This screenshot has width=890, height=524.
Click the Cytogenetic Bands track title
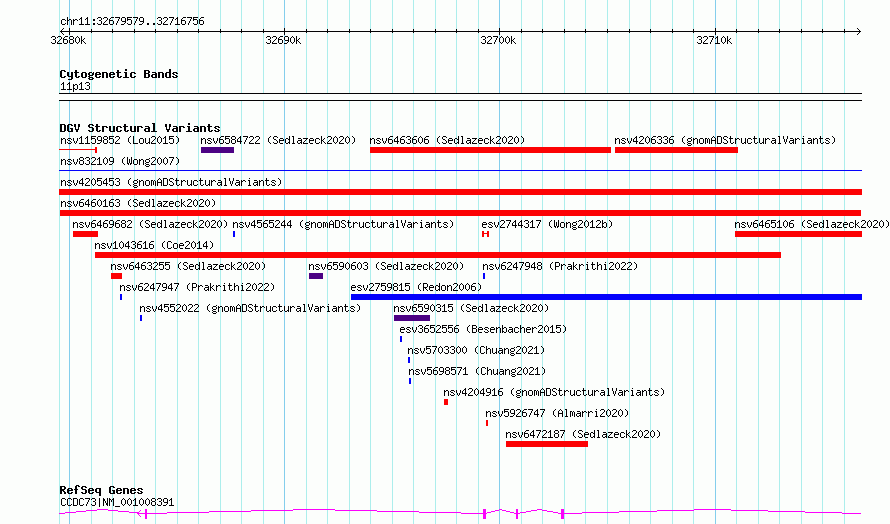119,74
